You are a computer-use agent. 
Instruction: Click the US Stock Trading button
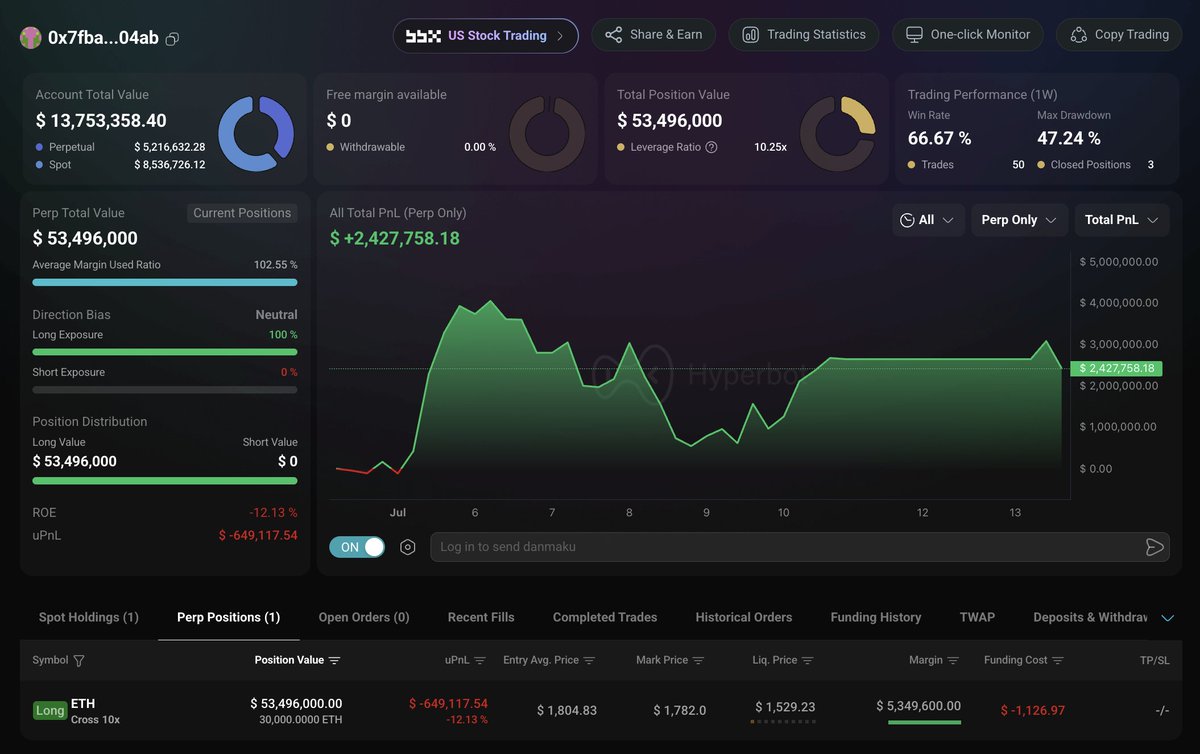point(486,36)
